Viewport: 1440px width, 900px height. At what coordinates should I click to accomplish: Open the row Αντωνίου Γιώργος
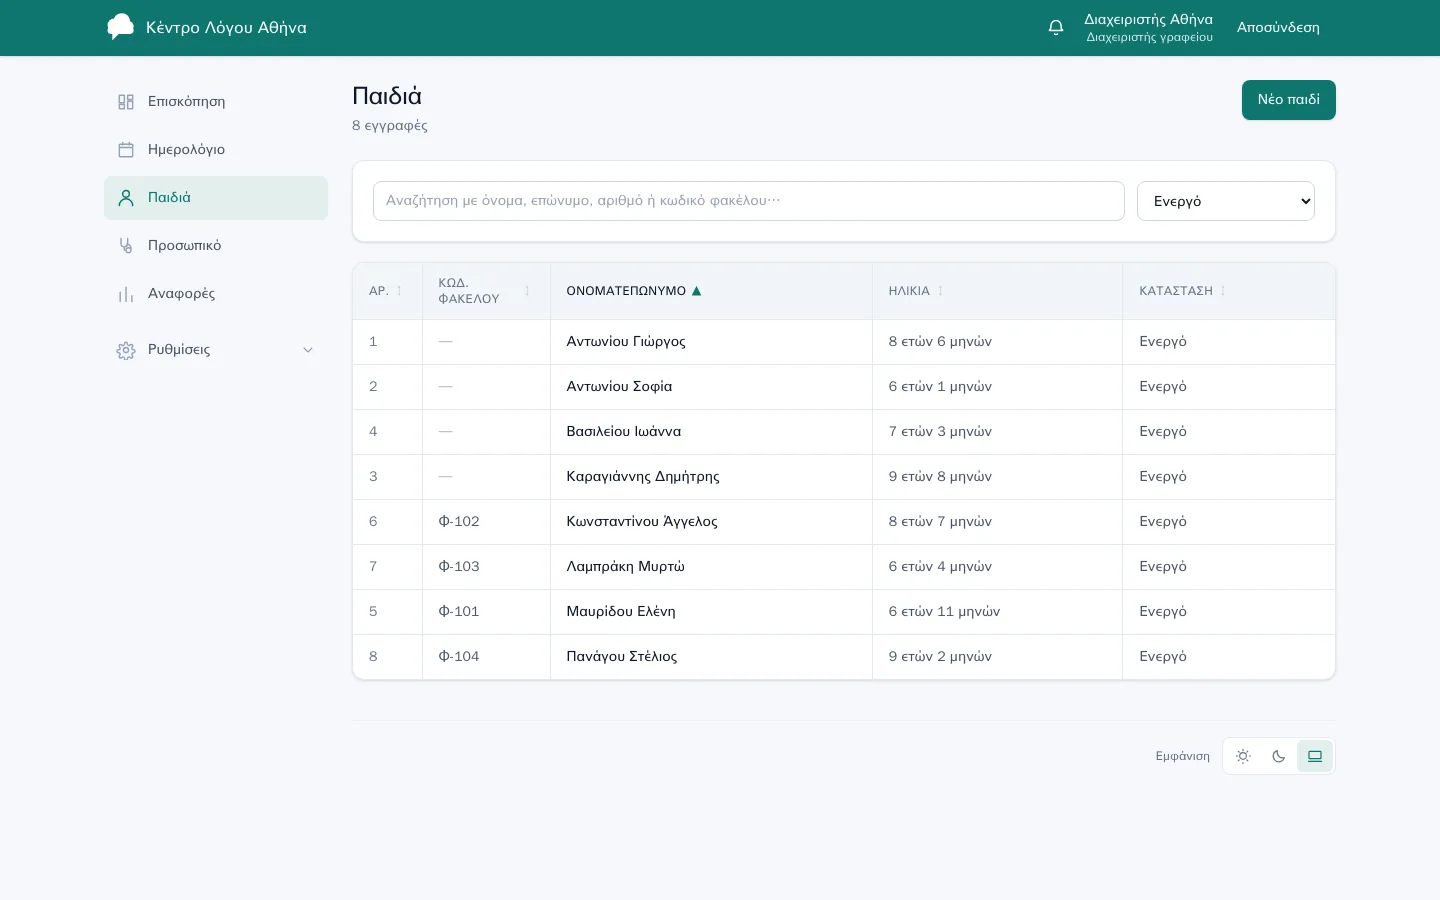[844, 342]
